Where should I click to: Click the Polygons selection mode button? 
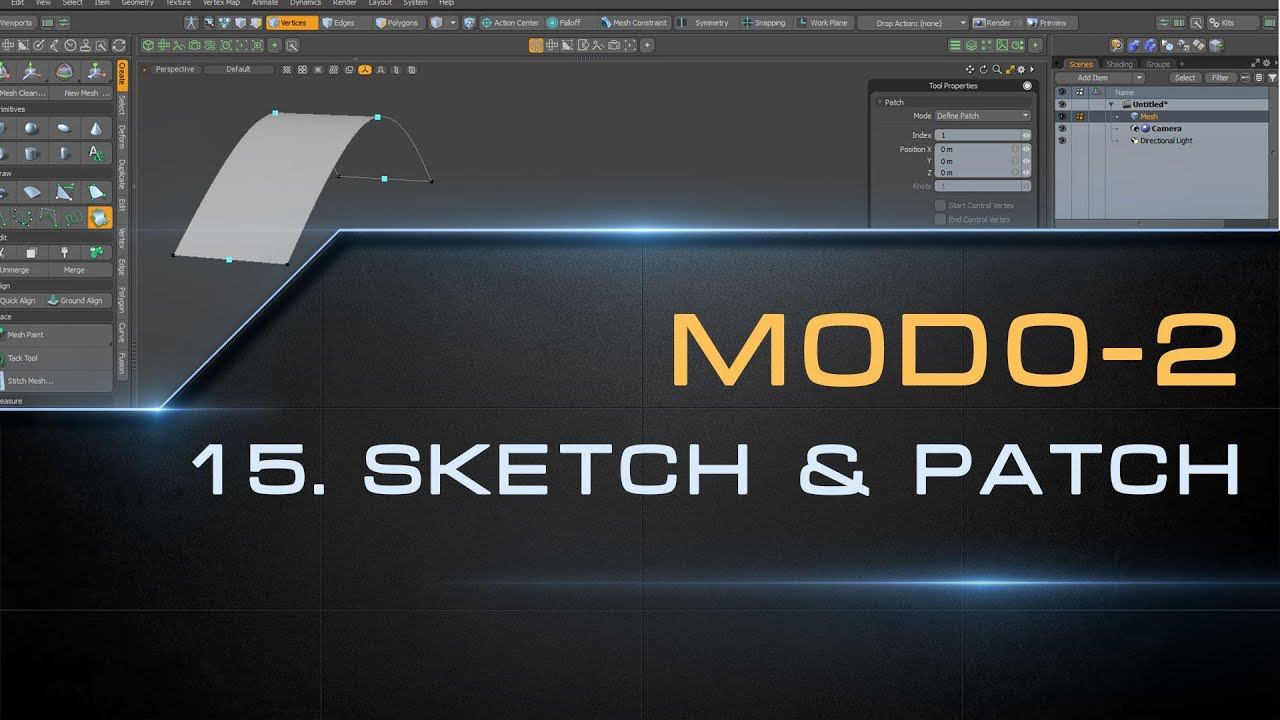pos(396,22)
